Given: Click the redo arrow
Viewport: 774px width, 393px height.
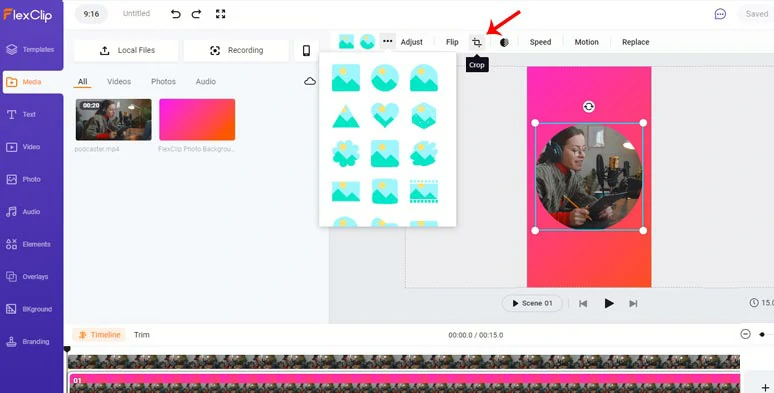Looking at the screenshot, I should pyautogui.click(x=196, y=14).
